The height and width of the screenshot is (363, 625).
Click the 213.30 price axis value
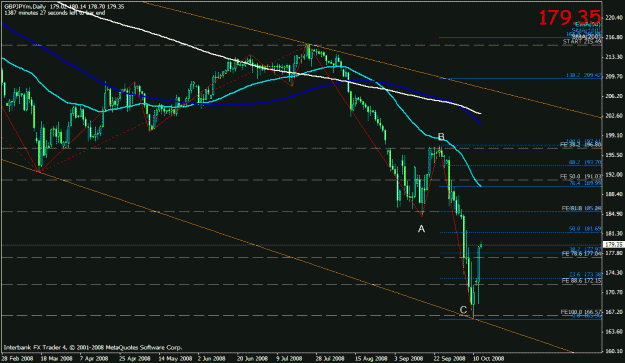click(x=614, y=57)
